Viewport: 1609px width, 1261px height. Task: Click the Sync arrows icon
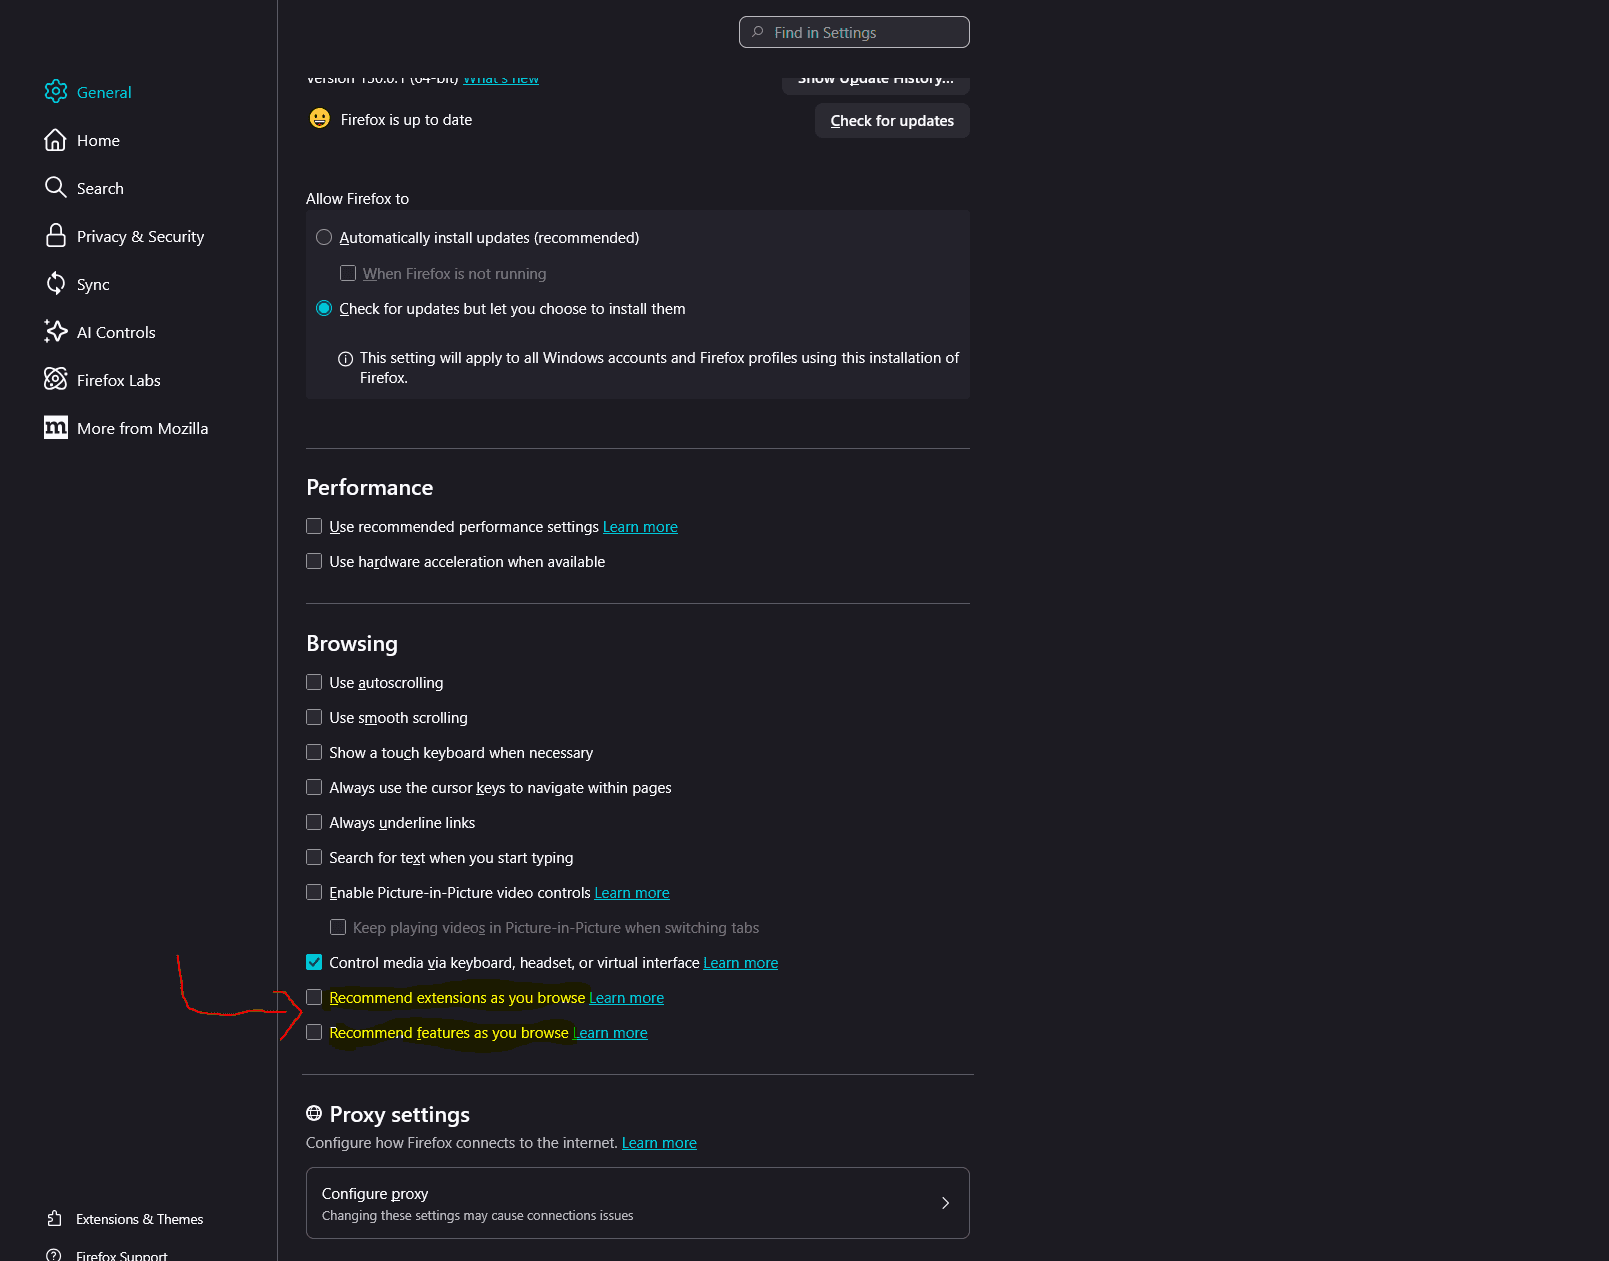pyautogui.click(x=56, y=284)
